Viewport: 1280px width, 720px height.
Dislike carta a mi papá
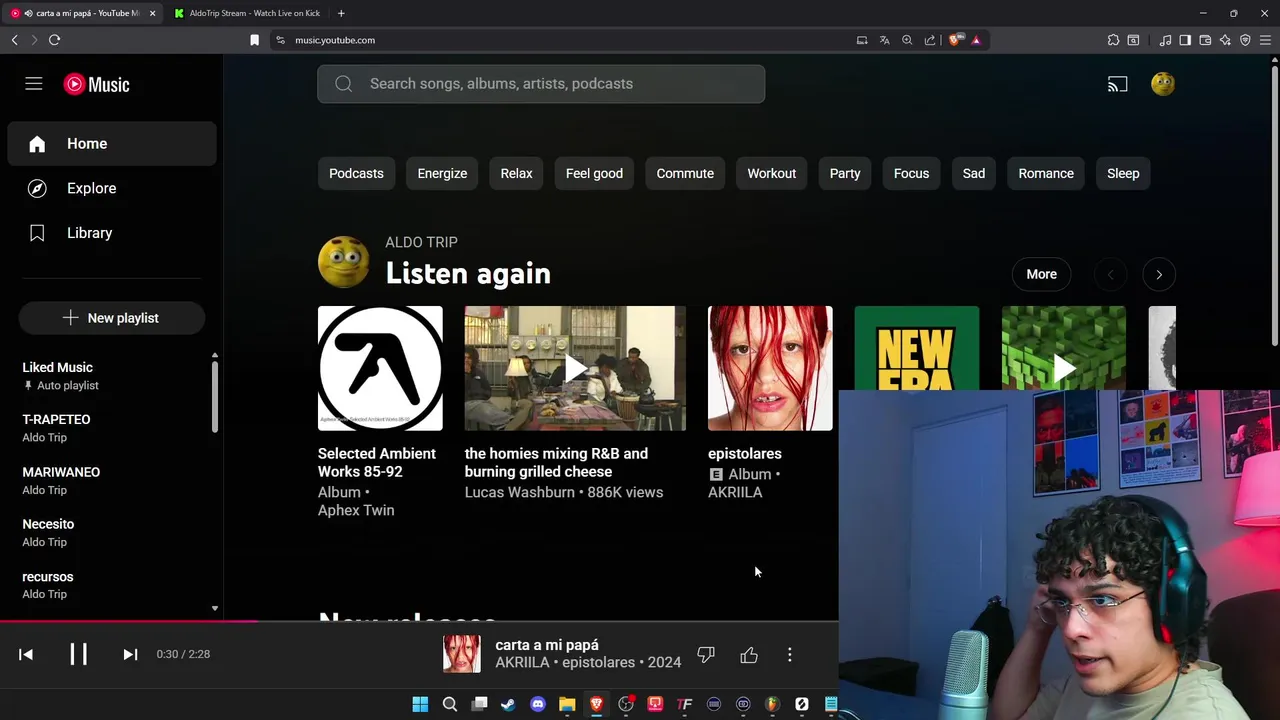coord(706,655)
